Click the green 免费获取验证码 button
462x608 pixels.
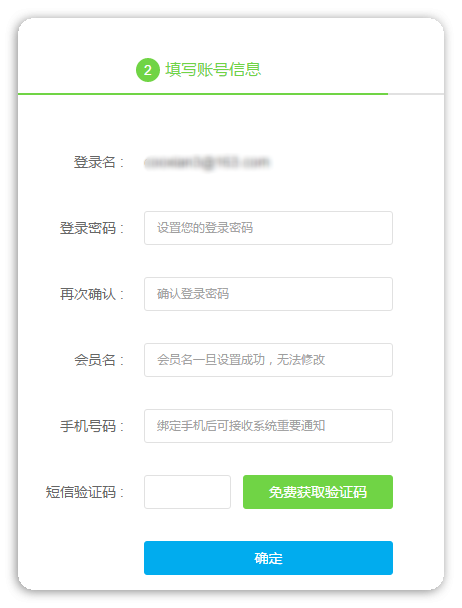[x=318, y=492]
